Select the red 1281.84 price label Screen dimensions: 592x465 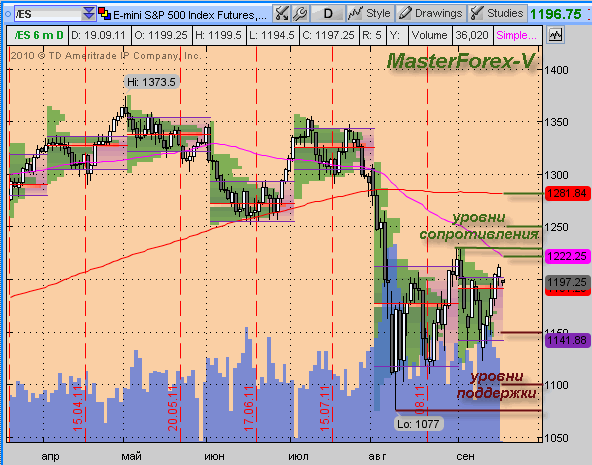point(567,193)
